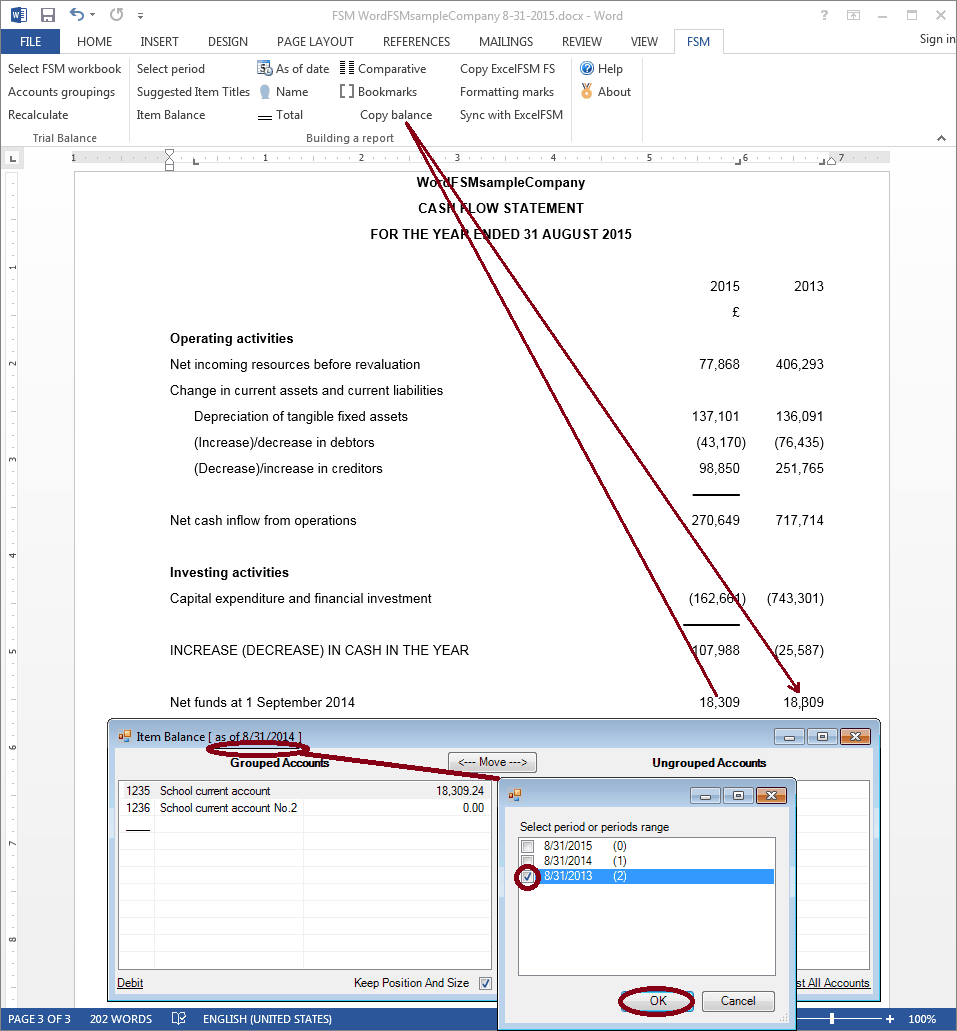This screenshot has width=957, height=1031.
Task: Click the zoom slider handle
Action: click(x=832, y=1019)
